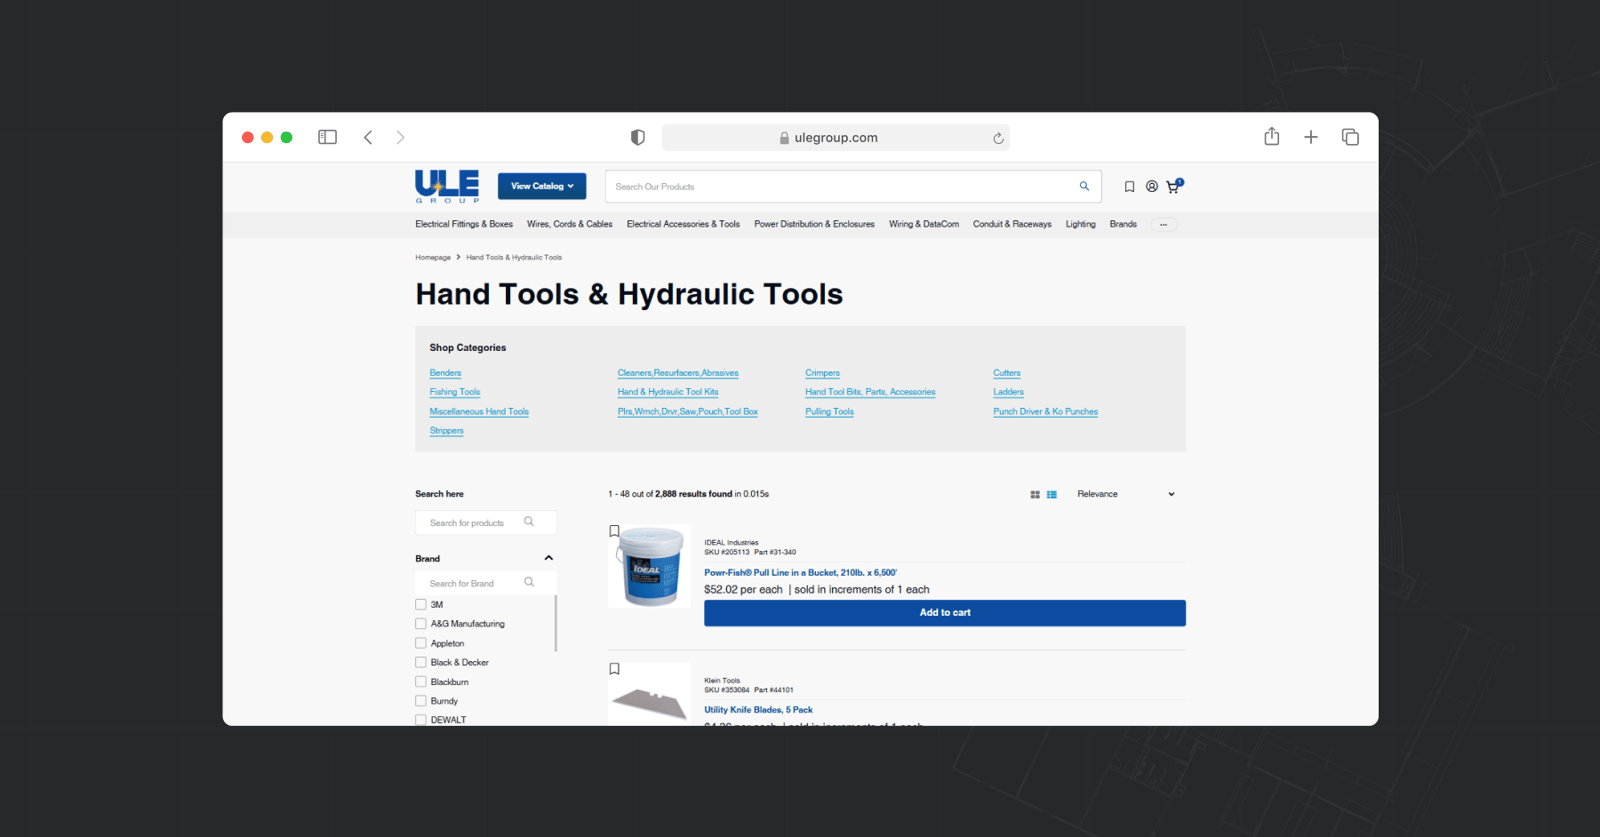The width and height of the screenshot is (1600, 837).
Task: Check the A&G Manufacturing brand filter
Action: (x=421, y=623)
